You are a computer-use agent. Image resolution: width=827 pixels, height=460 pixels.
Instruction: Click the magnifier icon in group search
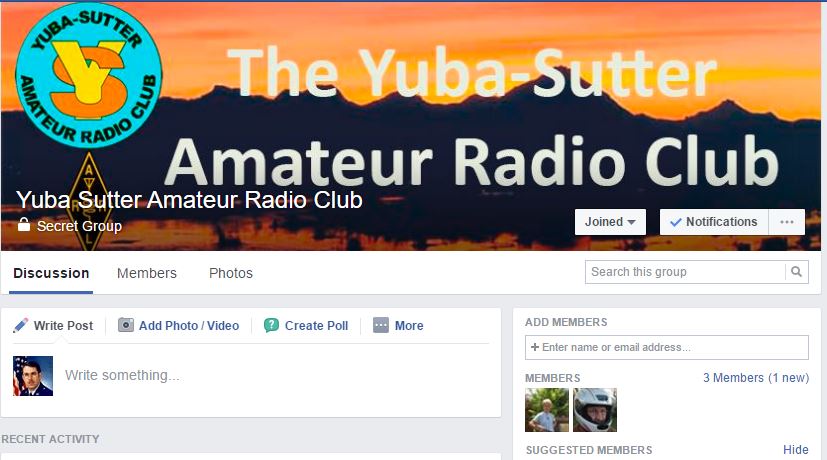pyautogui.click(x=796, y=272)
